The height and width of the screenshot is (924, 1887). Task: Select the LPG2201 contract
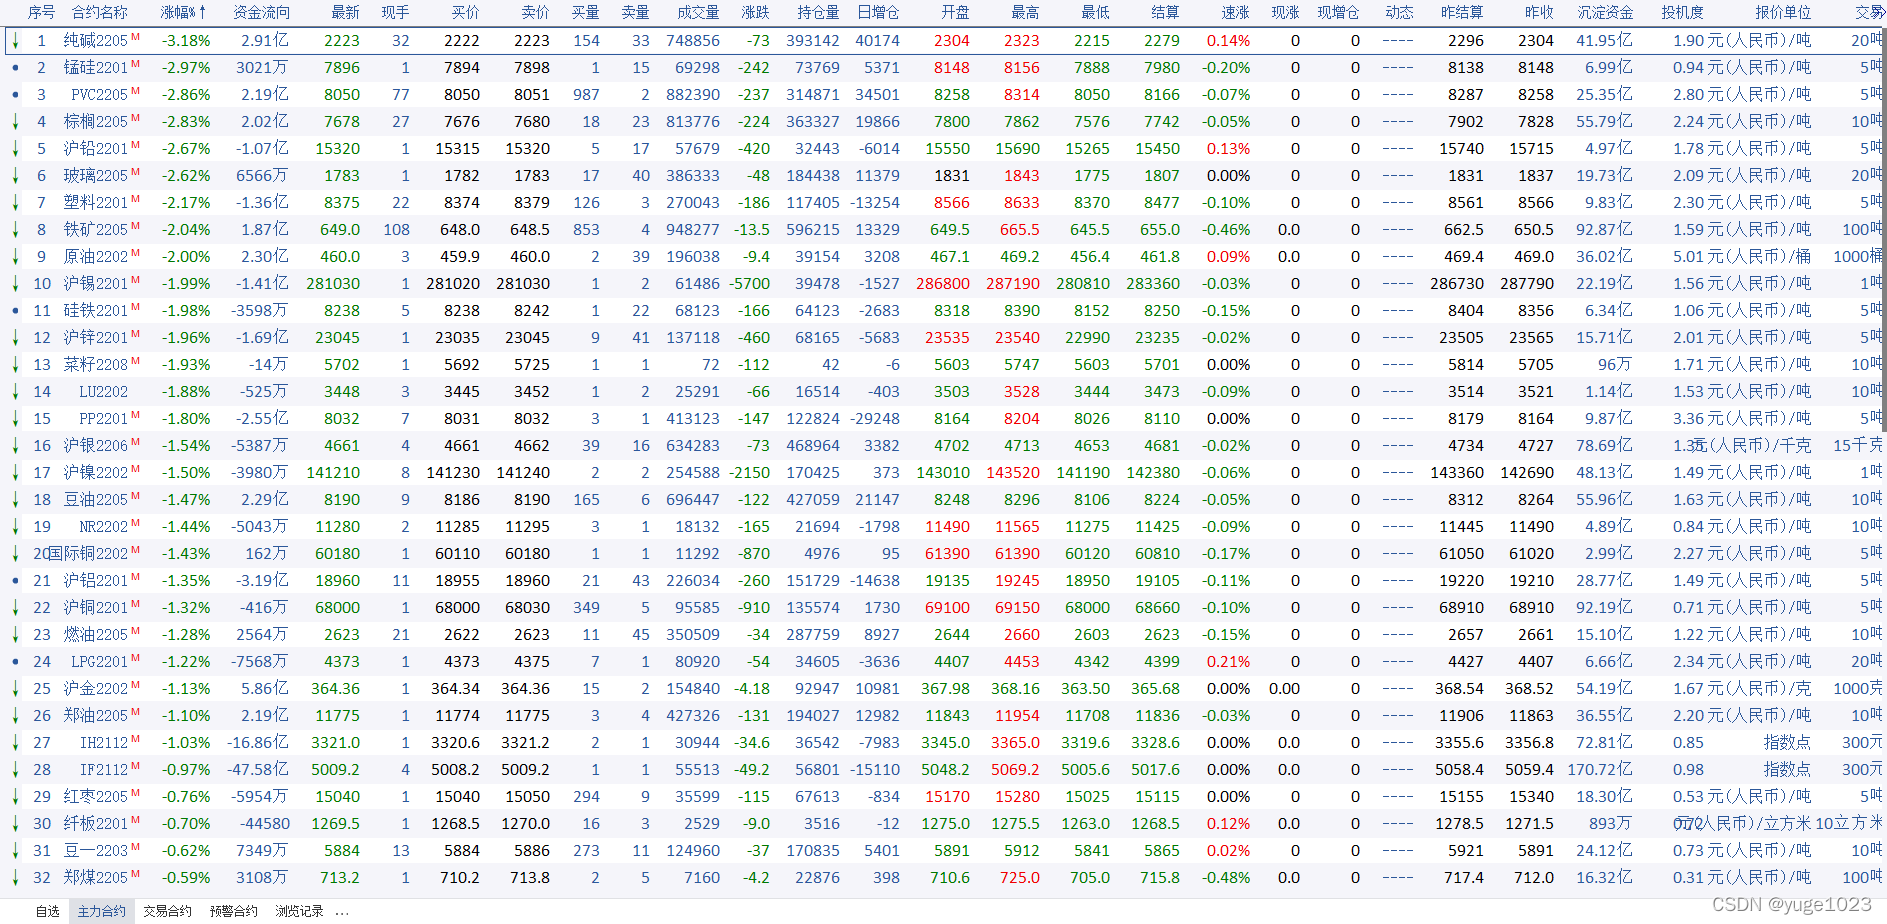(100, 661)
